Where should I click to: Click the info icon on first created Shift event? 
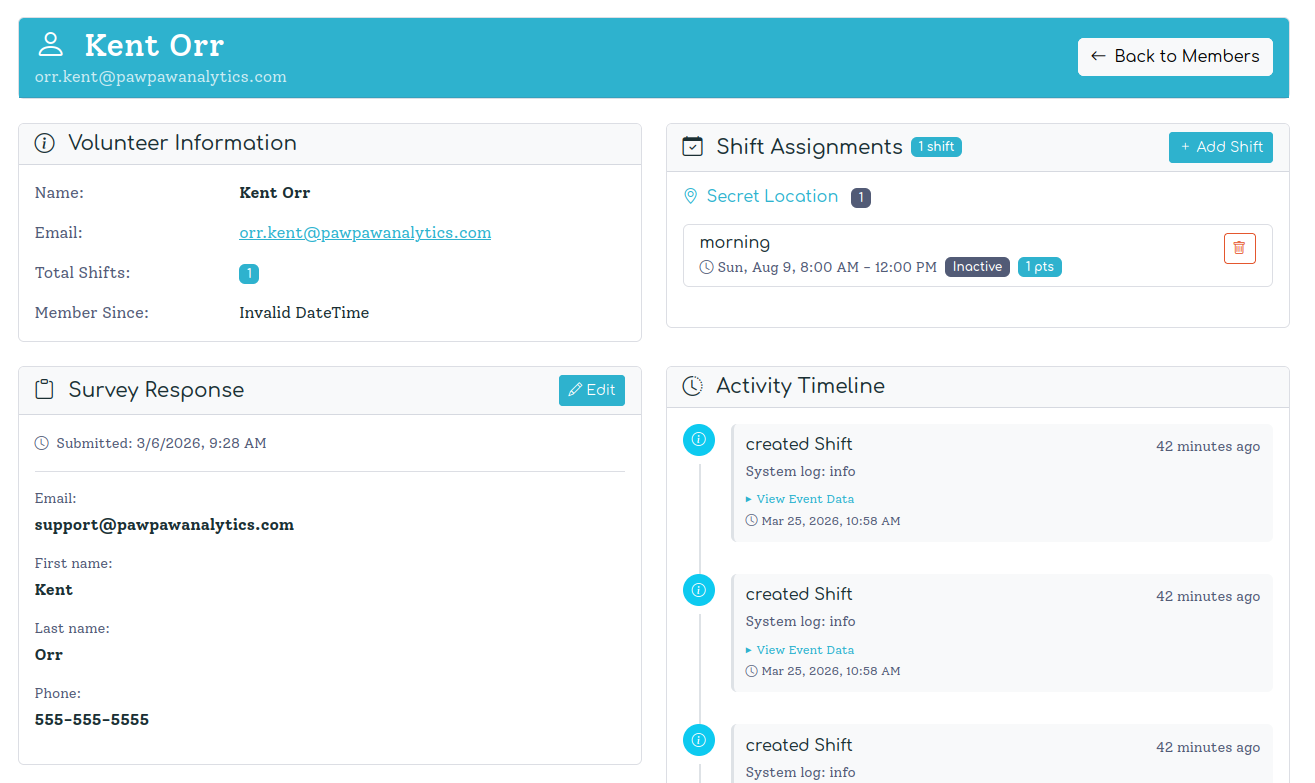pyautogui.click(x=699, y=439)
